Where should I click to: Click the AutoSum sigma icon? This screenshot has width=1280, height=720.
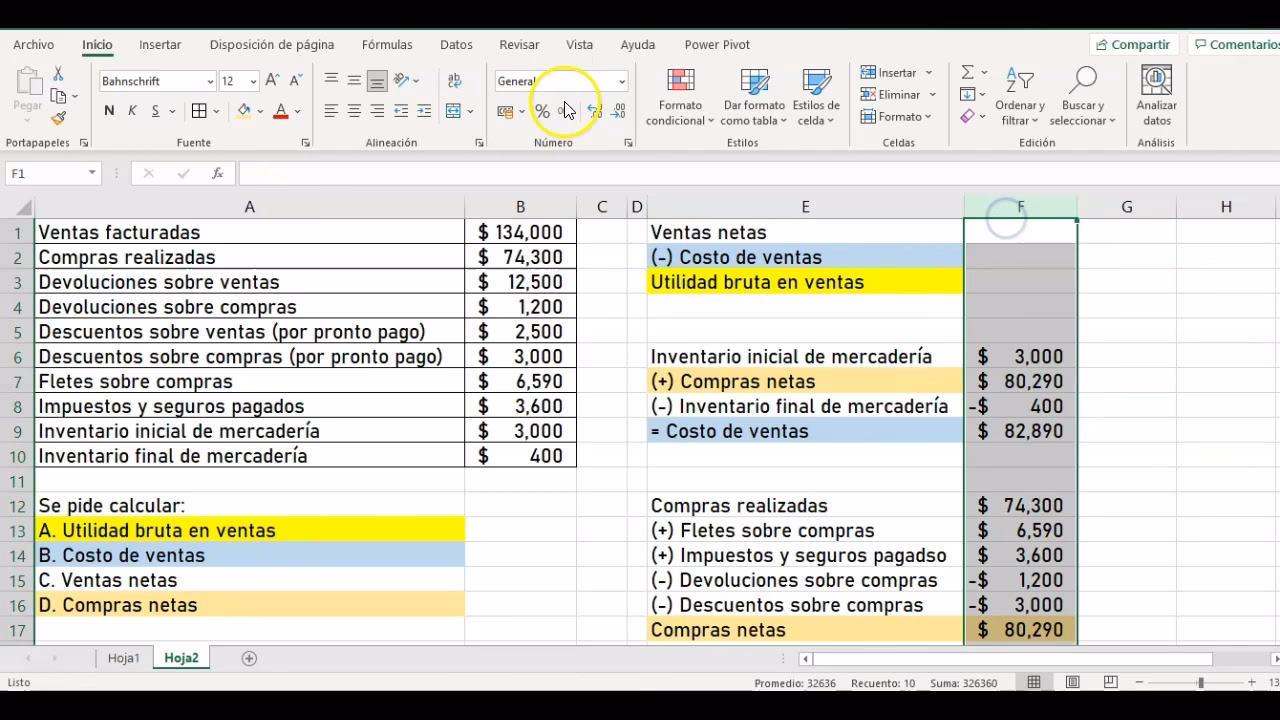[967, 73]
